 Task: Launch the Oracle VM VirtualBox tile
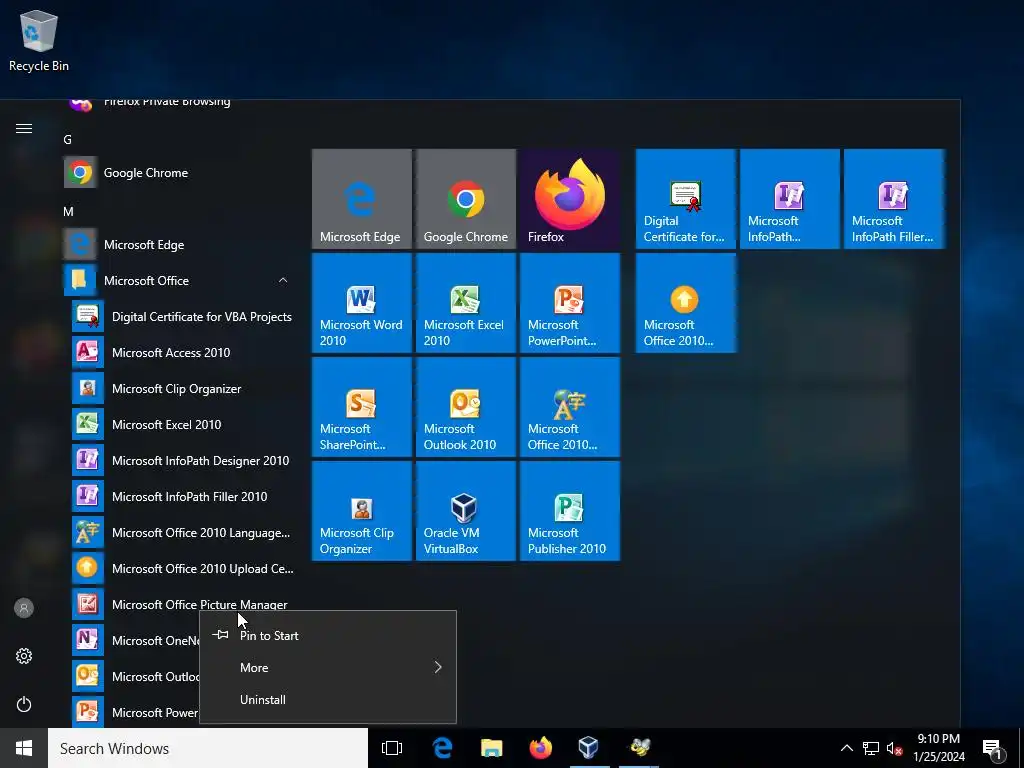(466, 511)
